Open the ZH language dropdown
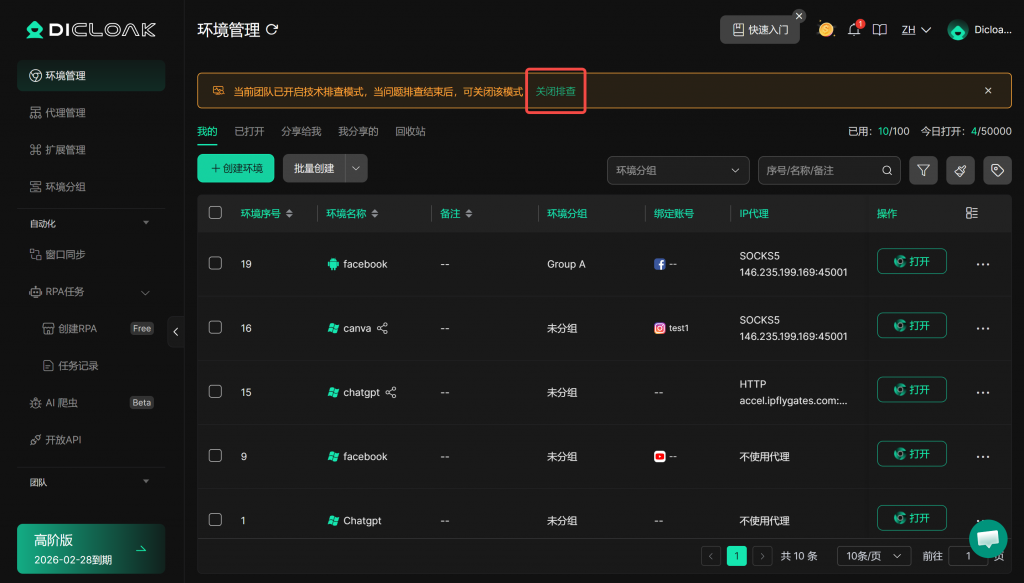Image resolution: width=1024 pixels, height=583 pixels. coord(916,30)
